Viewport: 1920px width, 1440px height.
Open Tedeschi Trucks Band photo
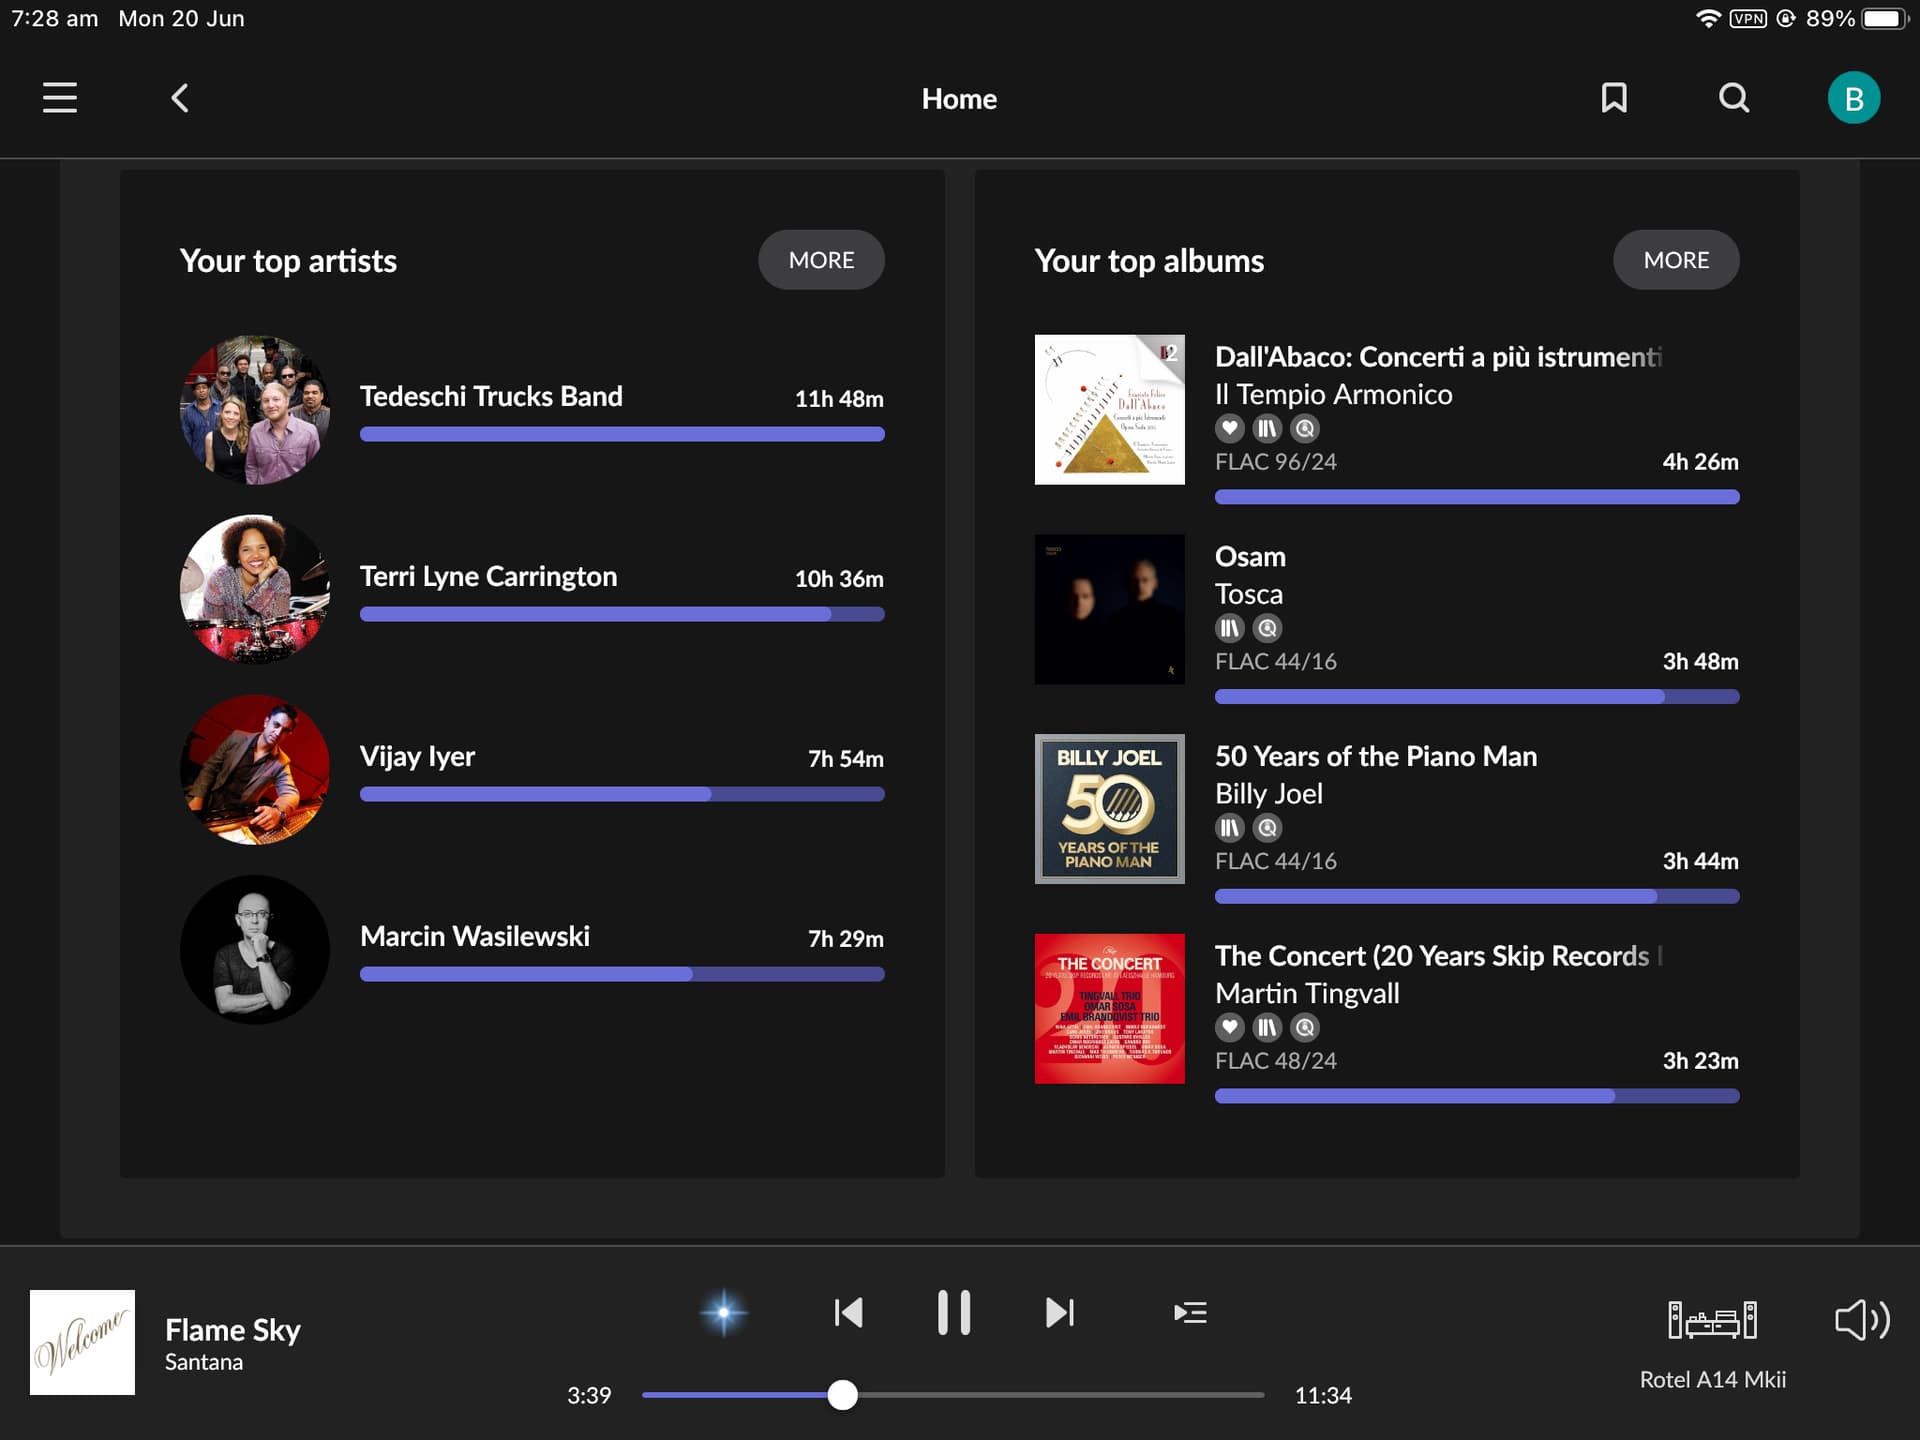click(255, 410)
